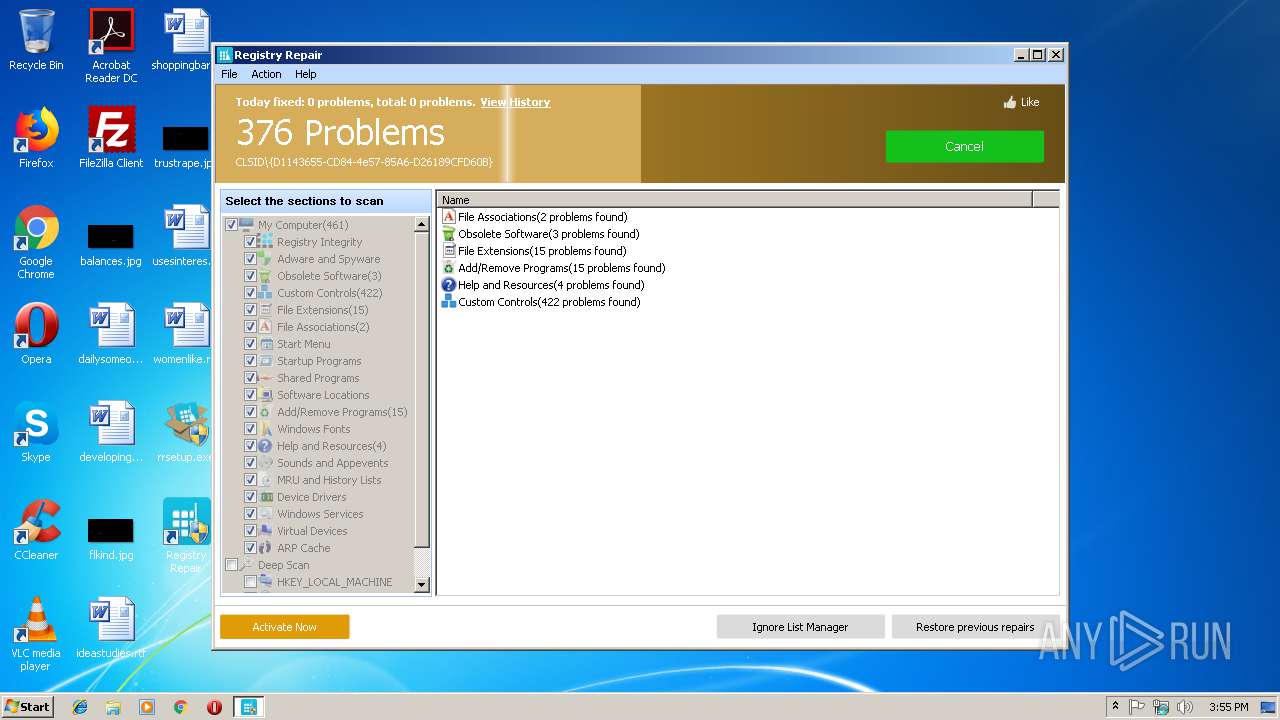Select 'File Extensions(15 problems found)' result row
The height and width of the screenshot is (720, 1280).
[542, 251]
